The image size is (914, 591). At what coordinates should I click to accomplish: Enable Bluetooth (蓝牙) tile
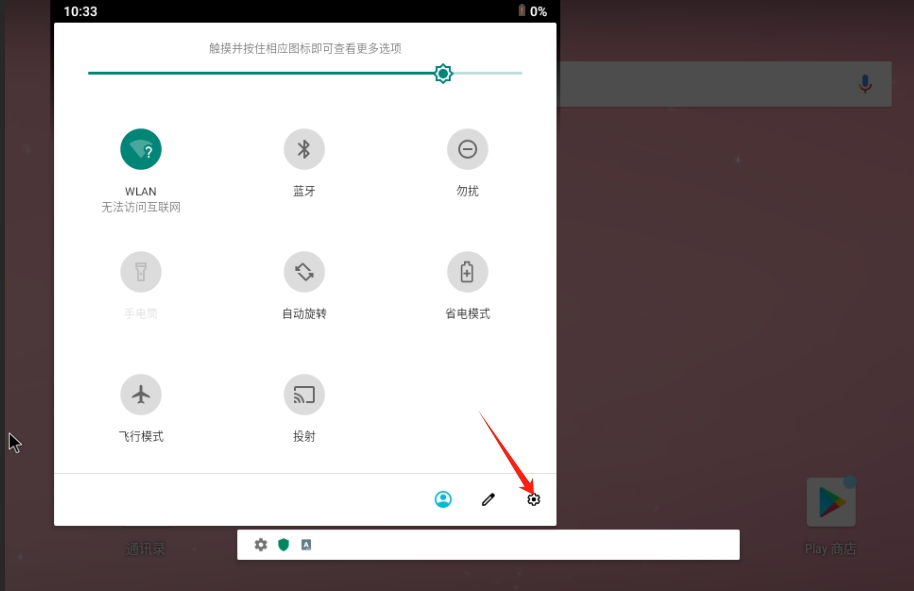pyautogui.click(x=304, y=150)
